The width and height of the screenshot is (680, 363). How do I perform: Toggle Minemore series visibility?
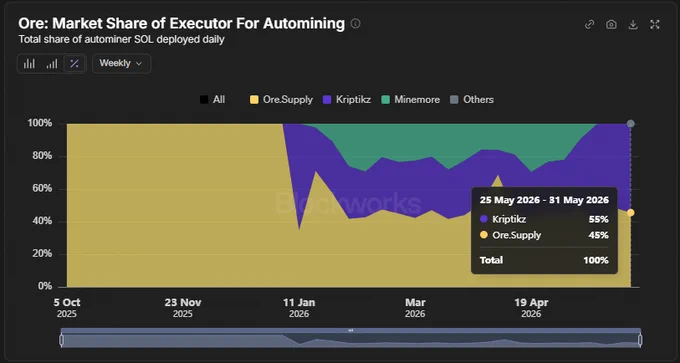coord(410,100)
